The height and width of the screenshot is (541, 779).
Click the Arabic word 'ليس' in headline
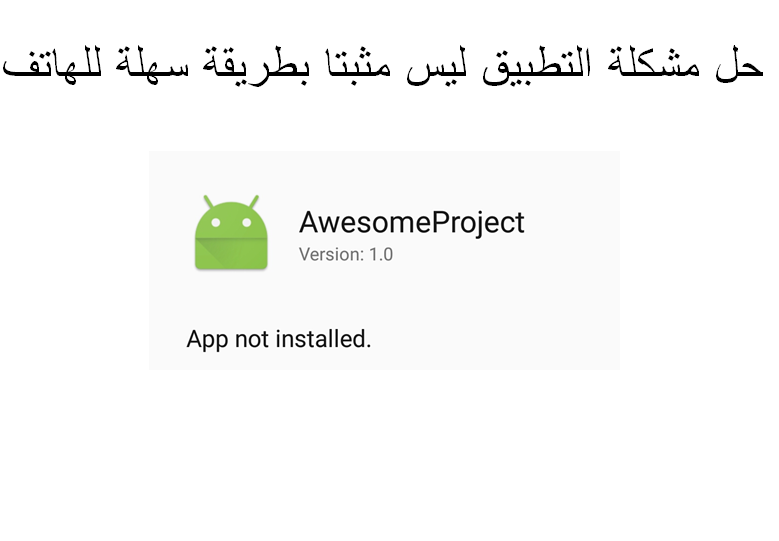[437, 67]
